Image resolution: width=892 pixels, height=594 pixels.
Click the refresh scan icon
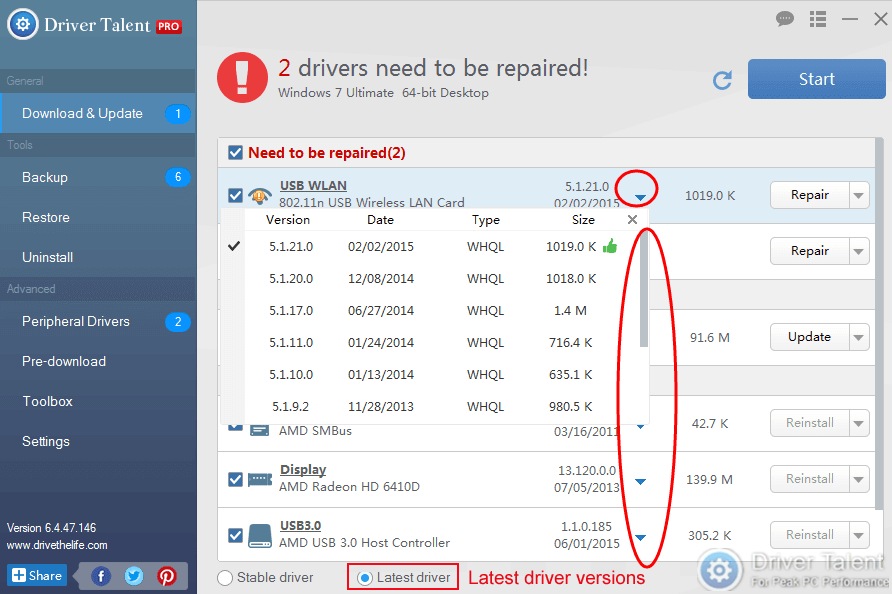pos(722,80)
